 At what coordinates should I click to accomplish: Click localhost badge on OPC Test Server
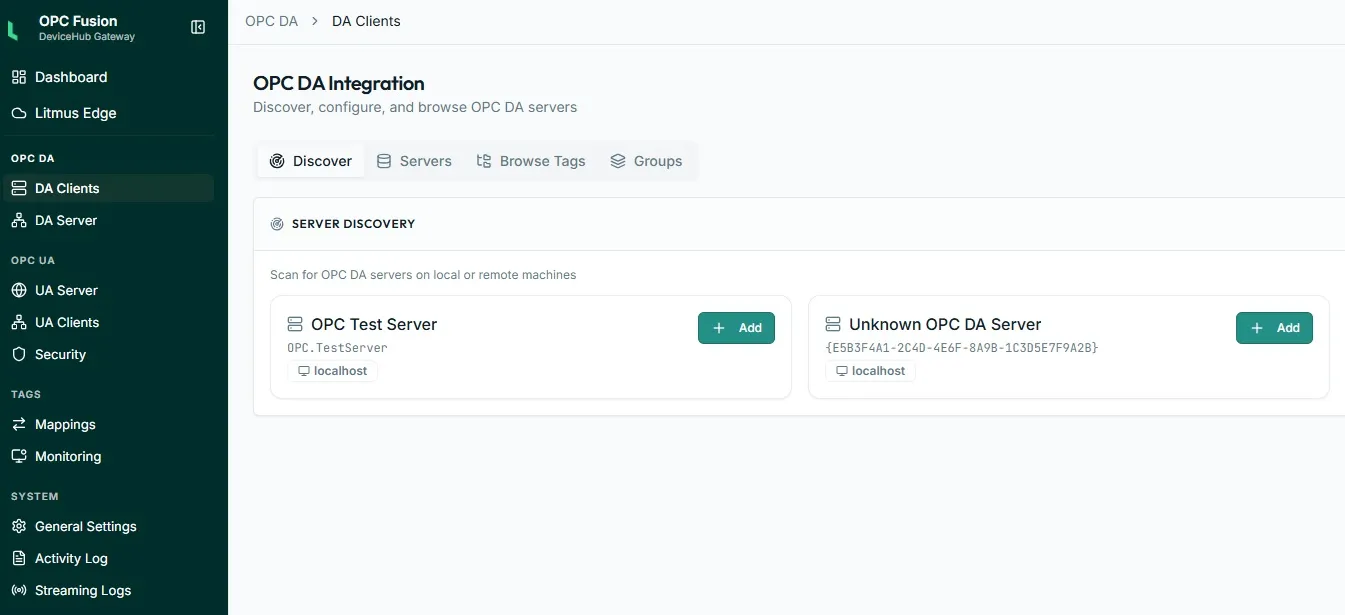coord(332,371)
